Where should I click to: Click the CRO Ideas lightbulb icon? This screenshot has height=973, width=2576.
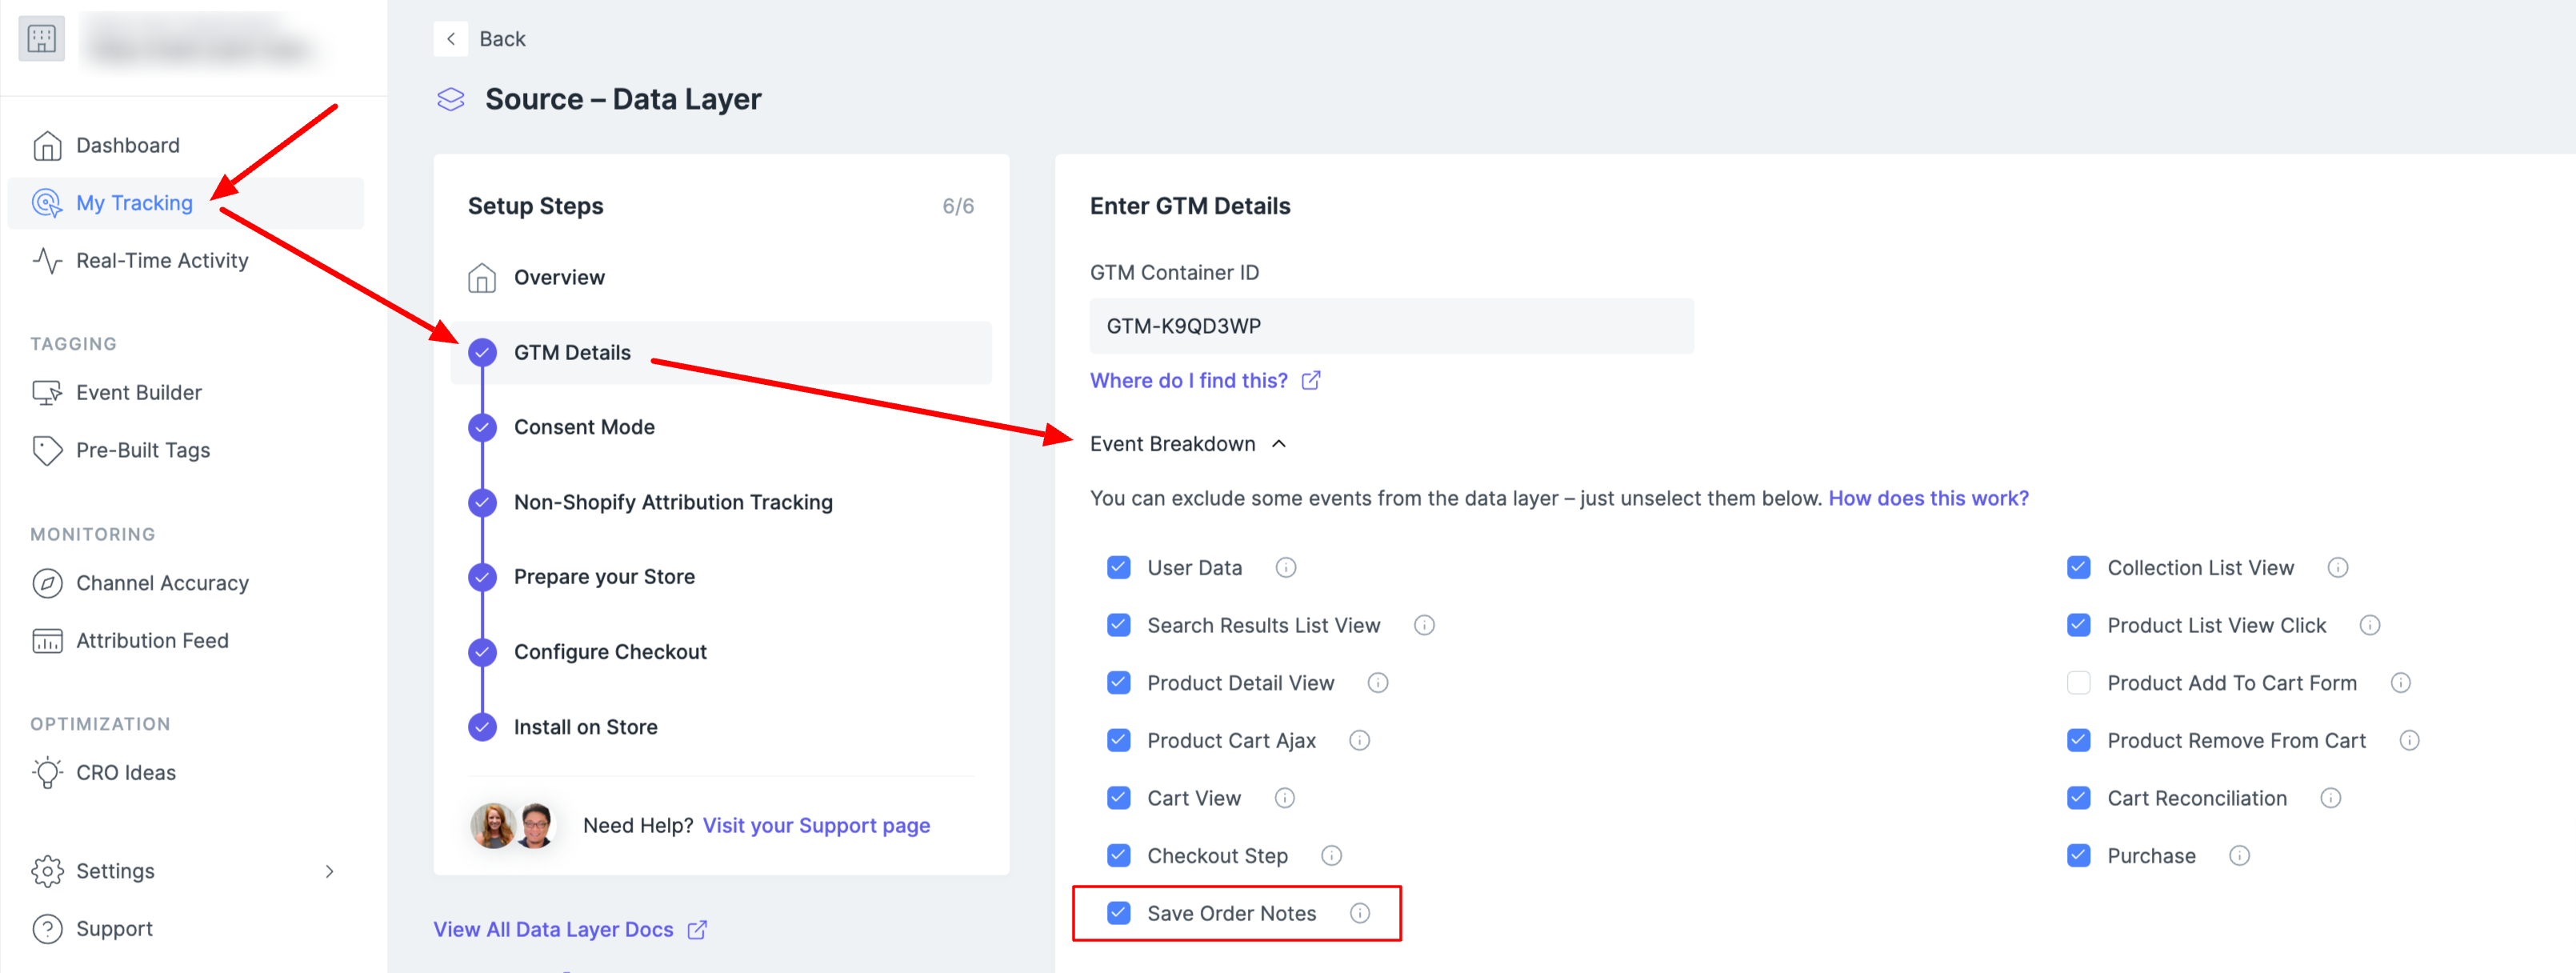(47, 773)
